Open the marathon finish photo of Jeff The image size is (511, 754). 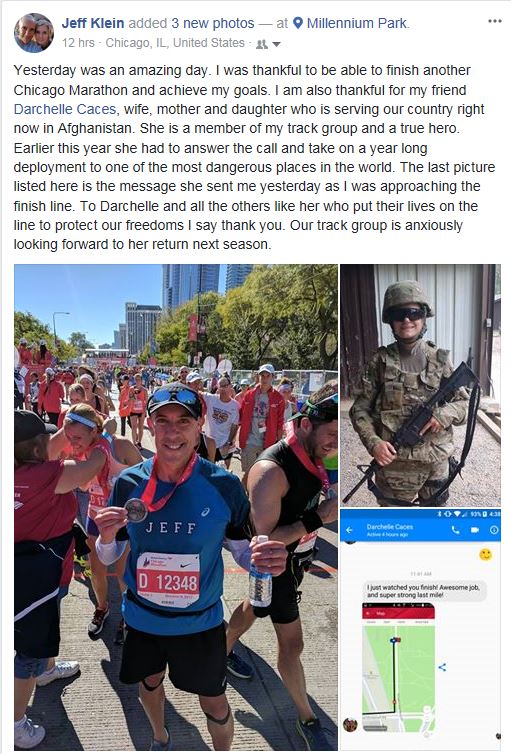[x=176, y=507]
